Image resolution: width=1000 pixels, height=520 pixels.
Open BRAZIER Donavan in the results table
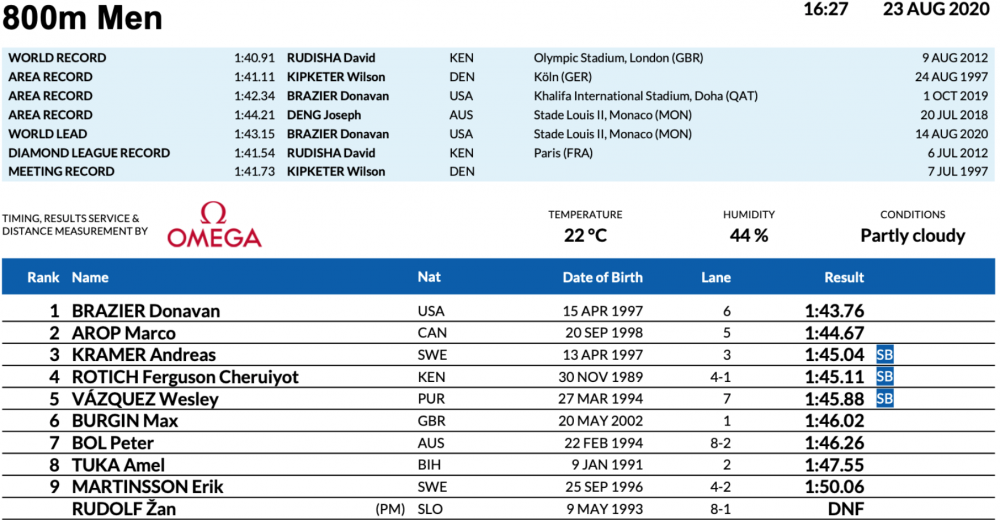point(146,311)
